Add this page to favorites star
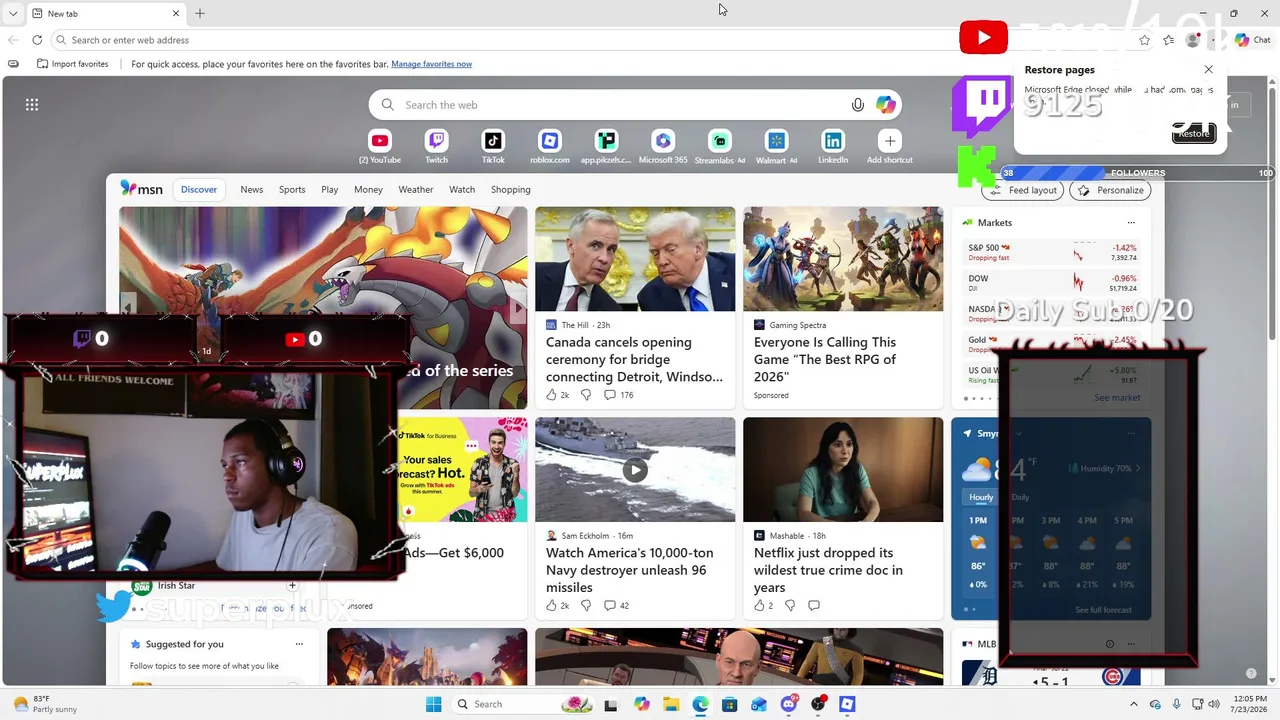The height and width of the screenshot is (720, 1280). [1145, 40]
